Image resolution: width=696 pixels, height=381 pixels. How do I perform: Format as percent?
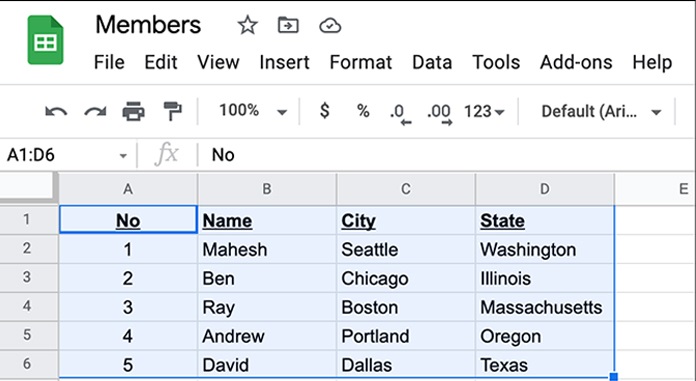(363, 111)
